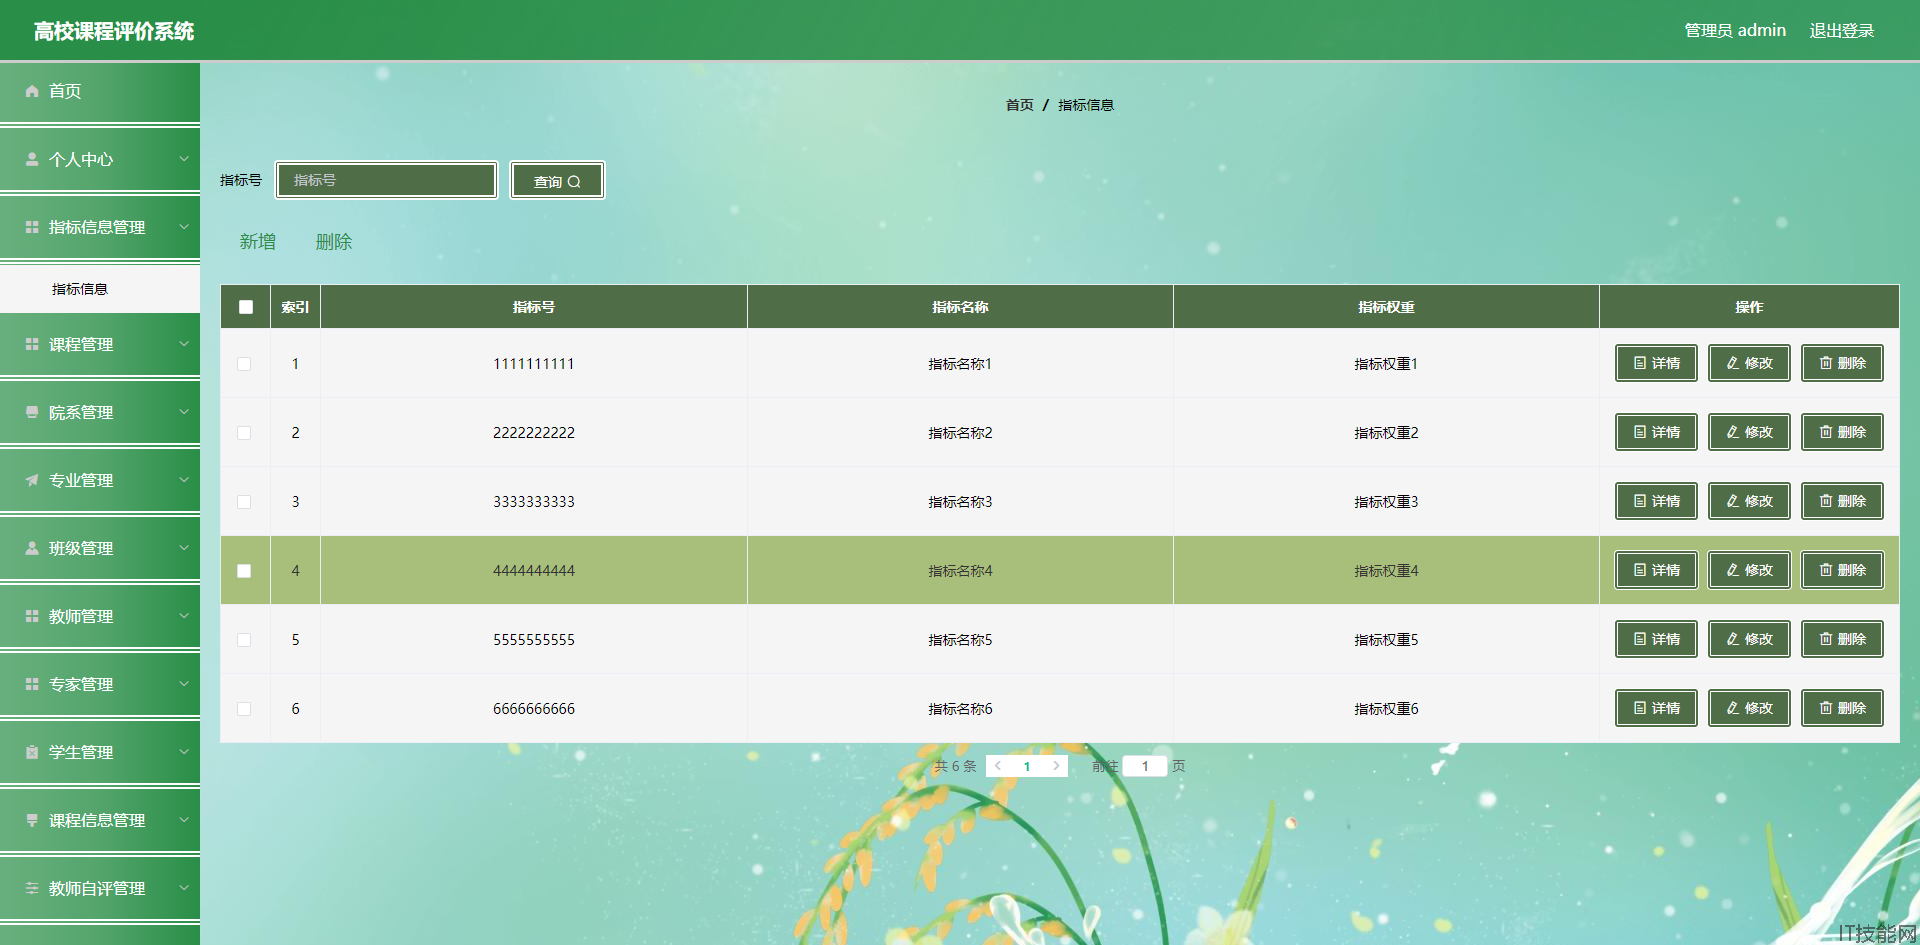Check the checkbox for row 6666666666

coord(244,709)
